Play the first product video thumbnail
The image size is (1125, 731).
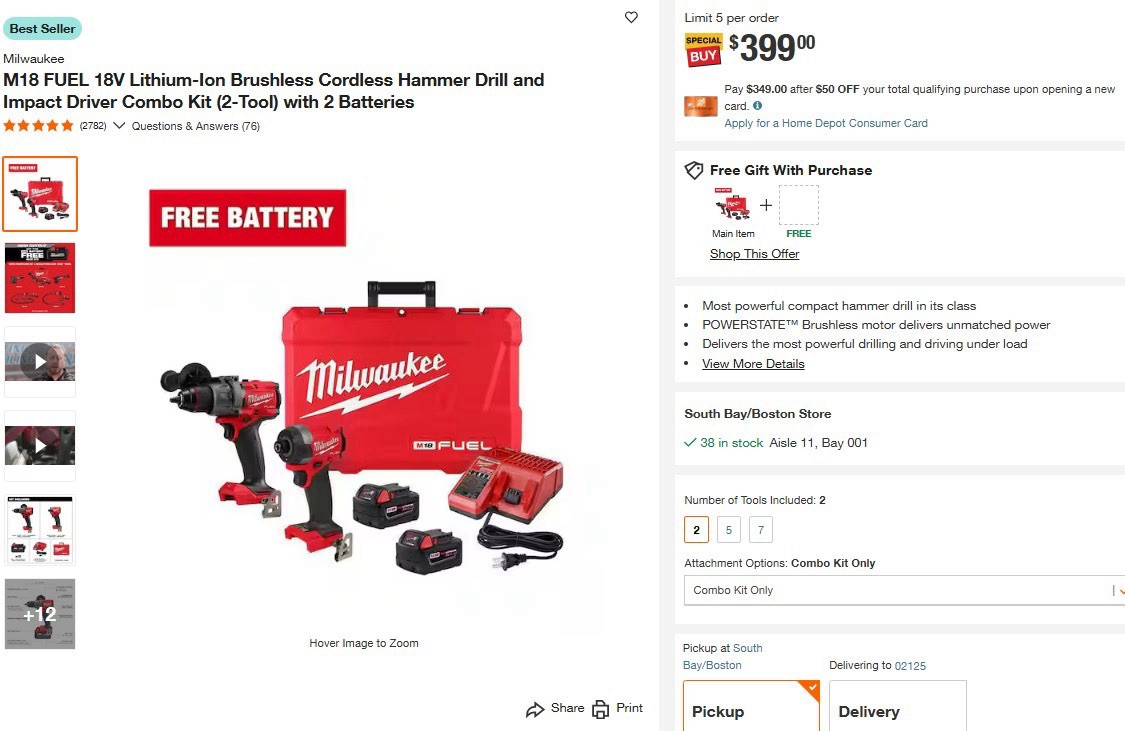[40, 362]
